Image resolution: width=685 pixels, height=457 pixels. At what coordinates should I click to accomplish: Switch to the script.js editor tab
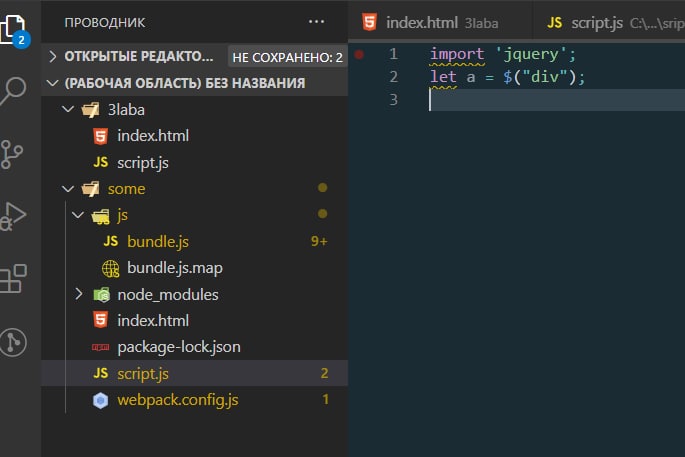[x=609, y=22]
